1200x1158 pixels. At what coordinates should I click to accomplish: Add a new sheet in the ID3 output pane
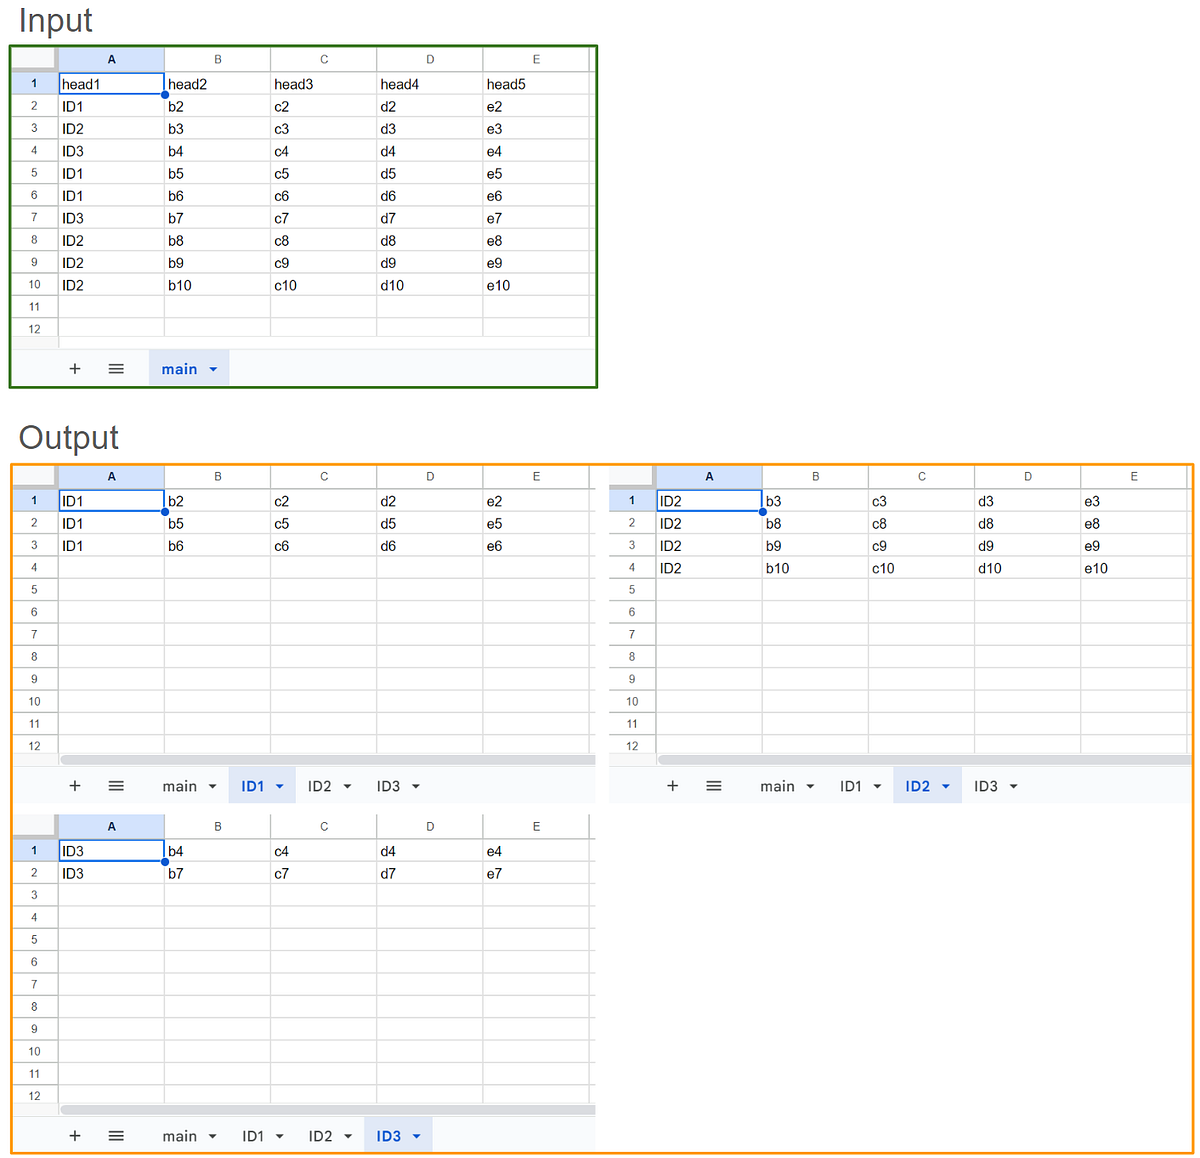tap(75, 1135)
